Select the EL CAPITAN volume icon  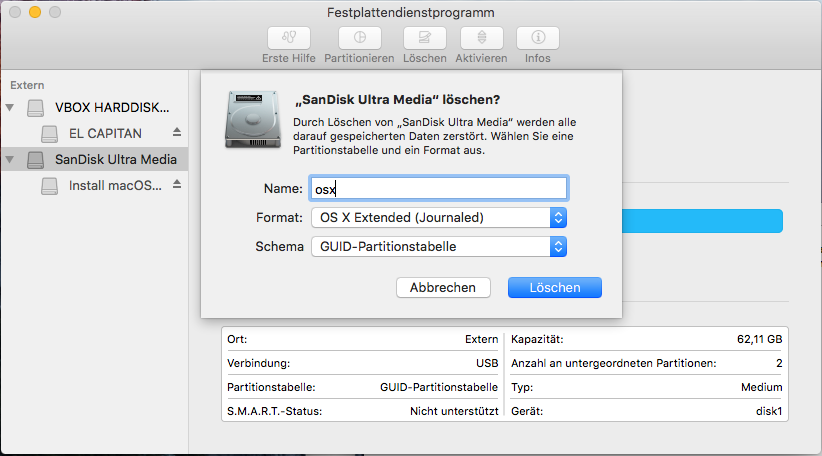click(x=49, y=134)
